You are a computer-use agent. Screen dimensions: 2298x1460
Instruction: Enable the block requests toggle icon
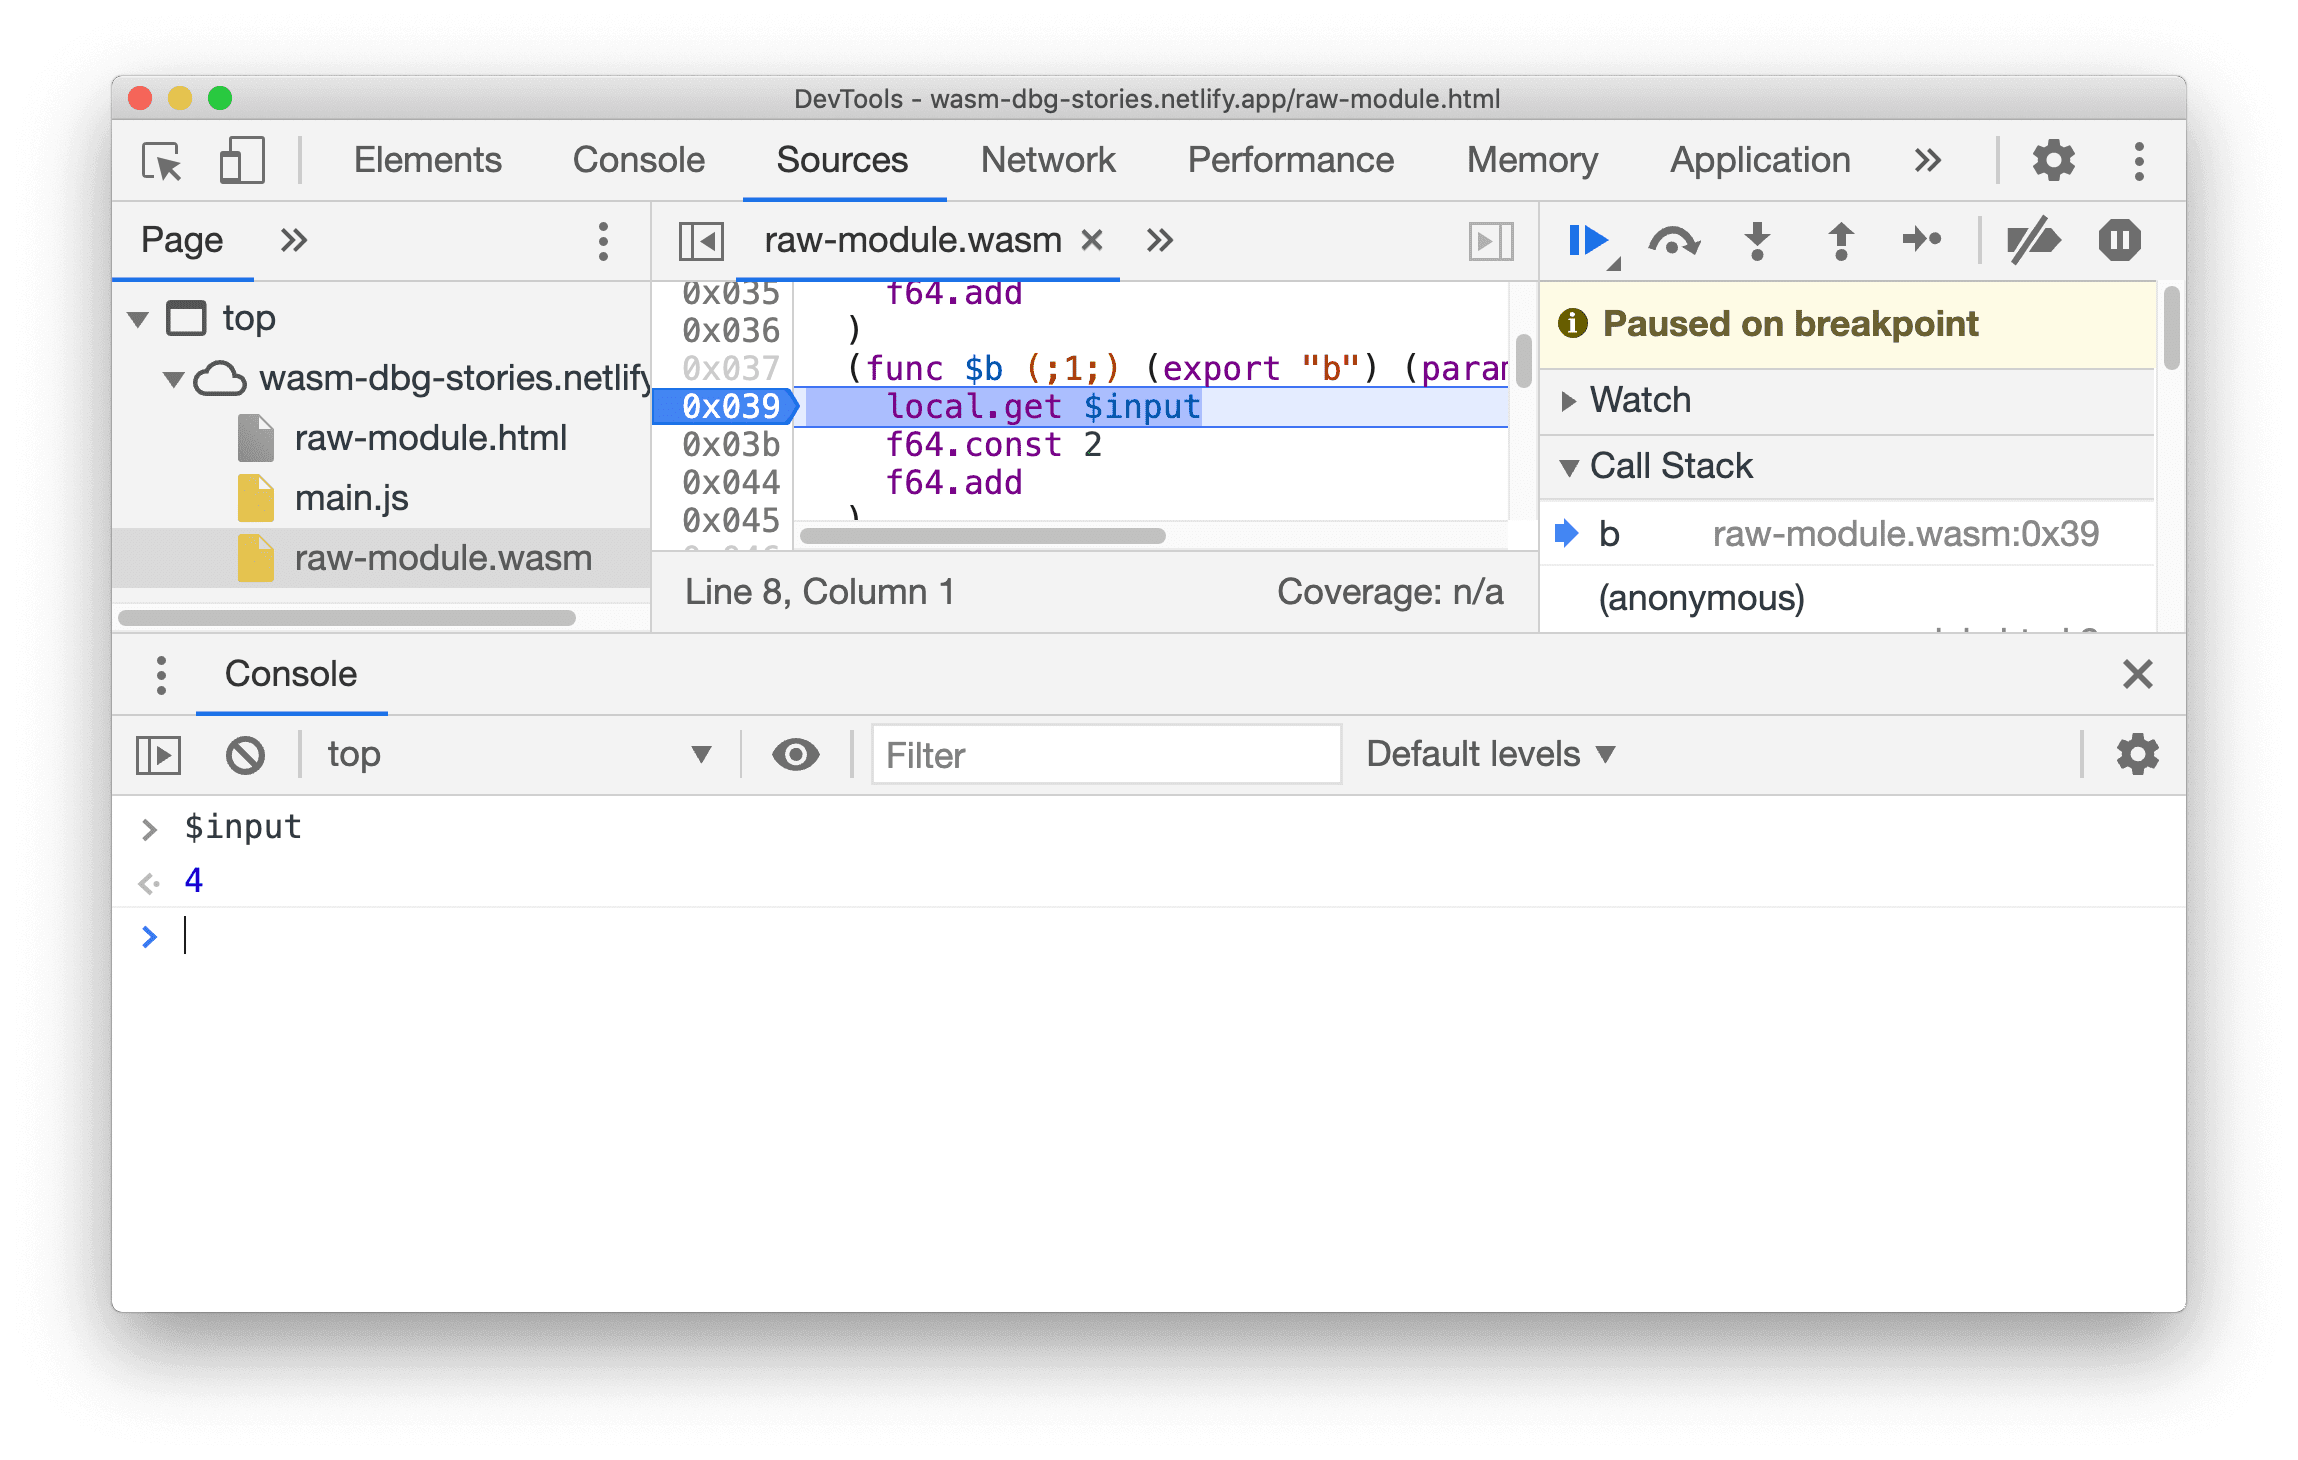coord(245,753)
